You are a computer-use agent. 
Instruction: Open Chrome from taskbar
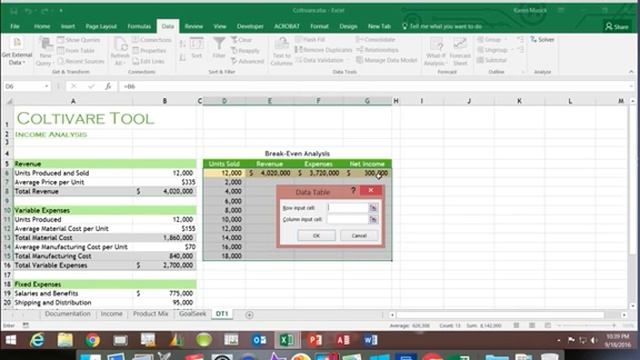[x=93, y=340]
